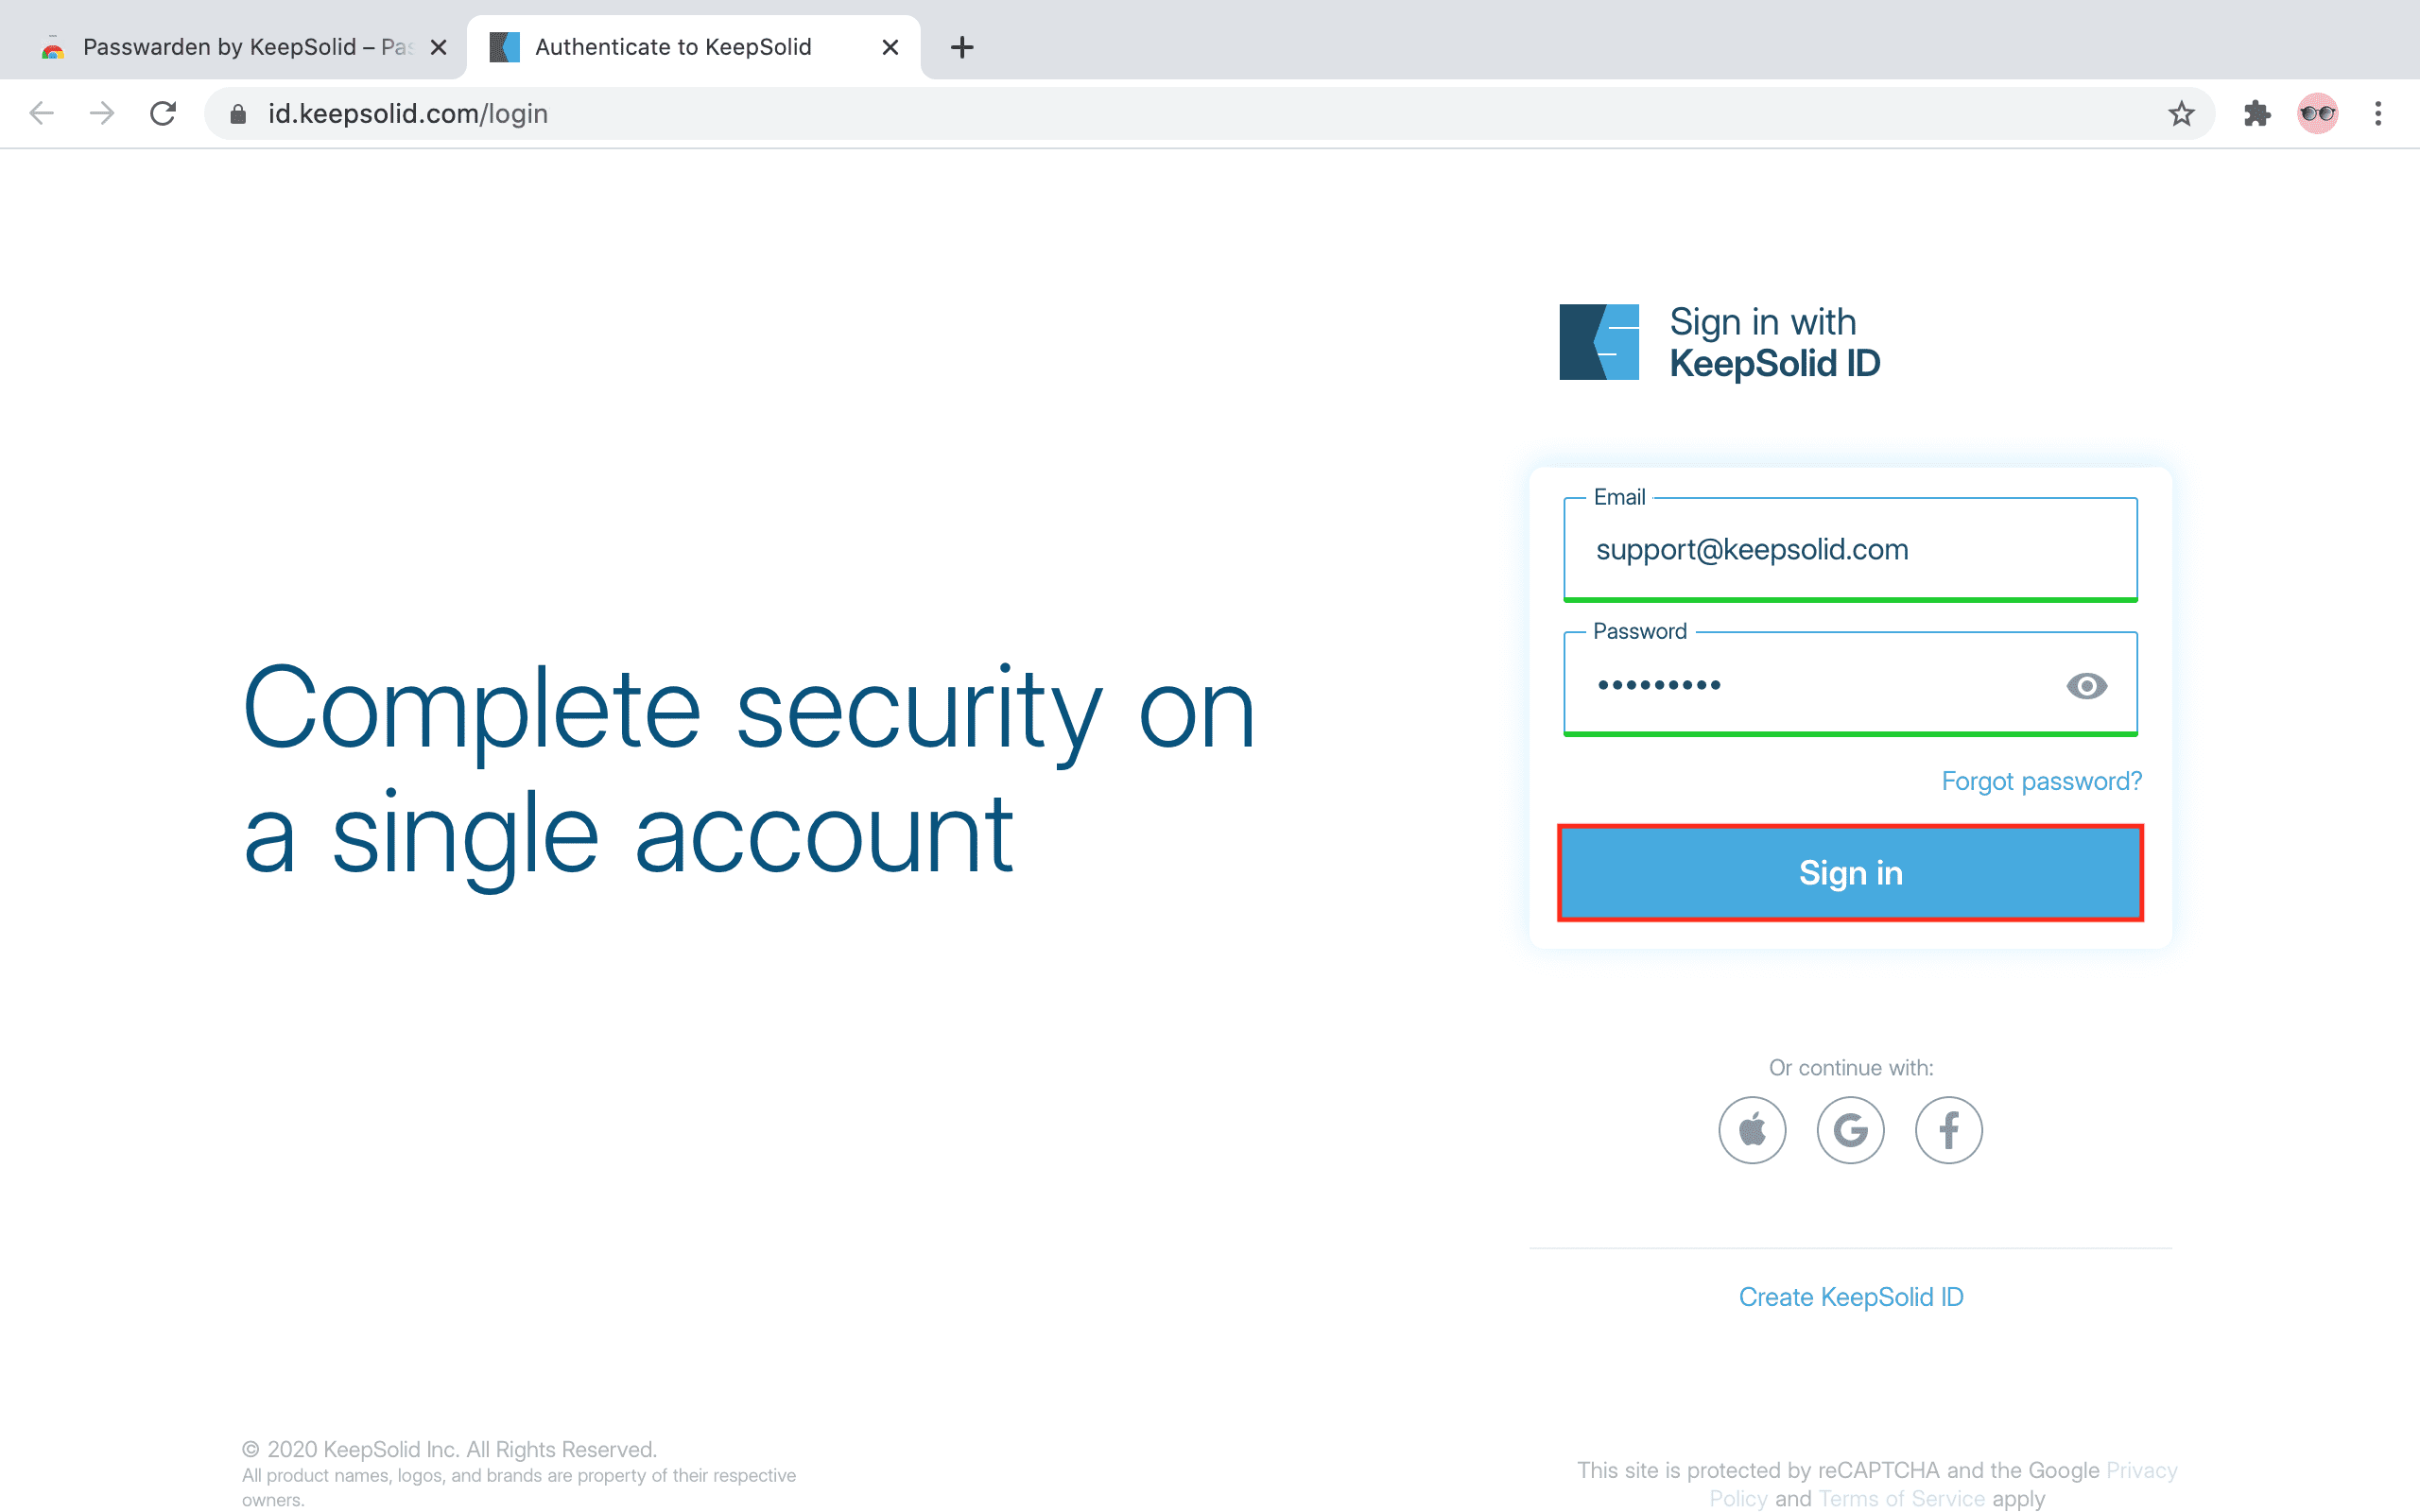
Task: Open the Create KeepSolid ID link
Action: pos(1851,1297)
